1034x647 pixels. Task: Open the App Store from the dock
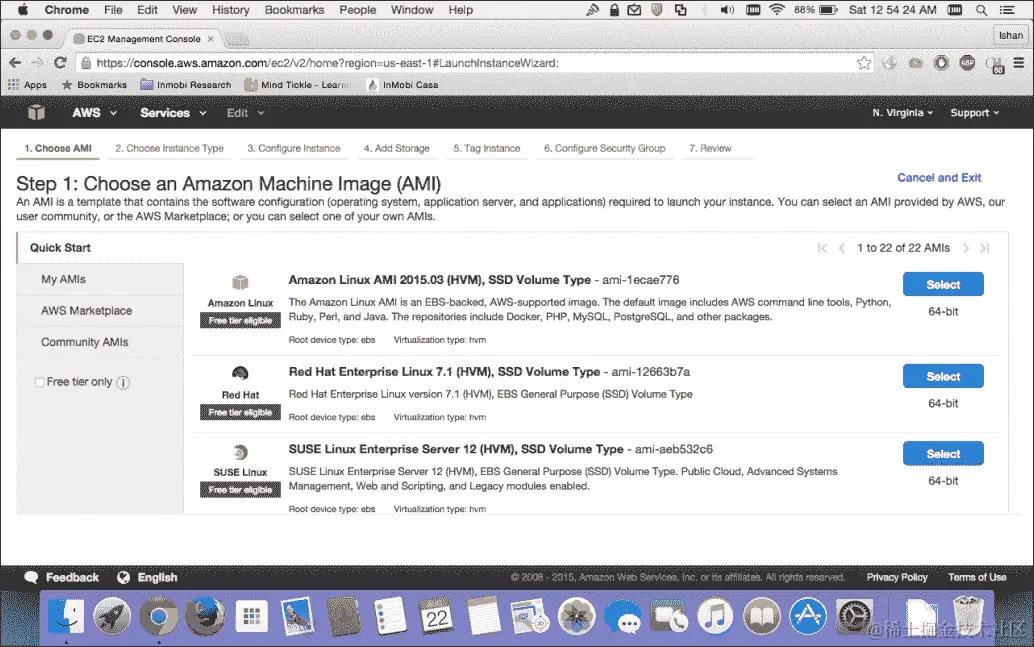[808, 617]
